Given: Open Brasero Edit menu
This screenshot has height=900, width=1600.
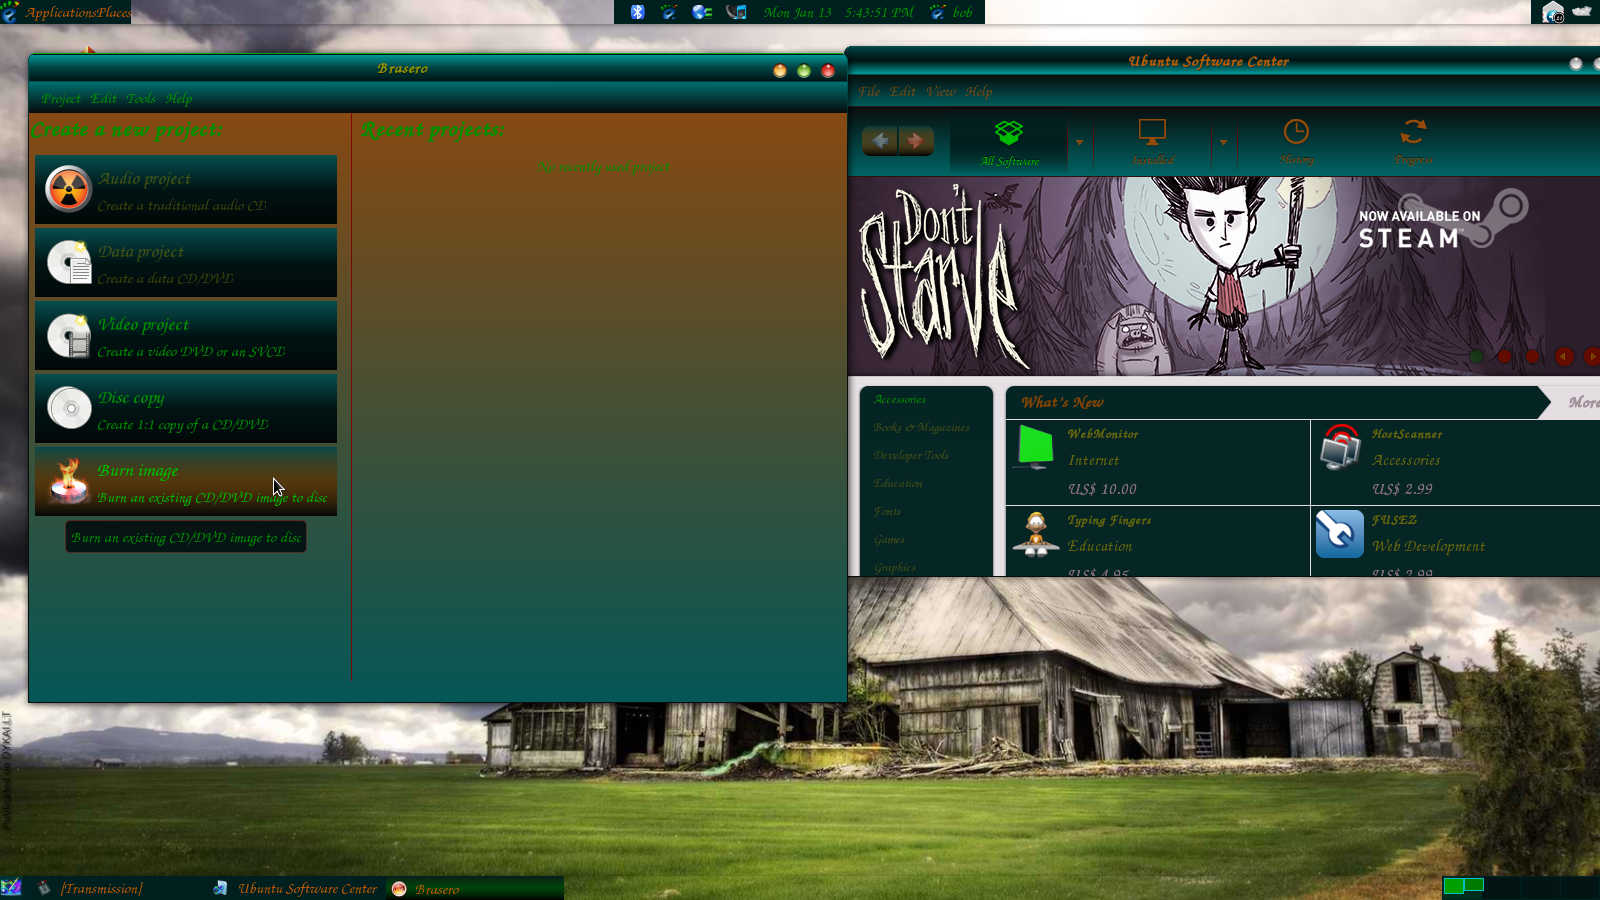Looking at the screenshot, I should pyautogui.click(x=103, y=98).
